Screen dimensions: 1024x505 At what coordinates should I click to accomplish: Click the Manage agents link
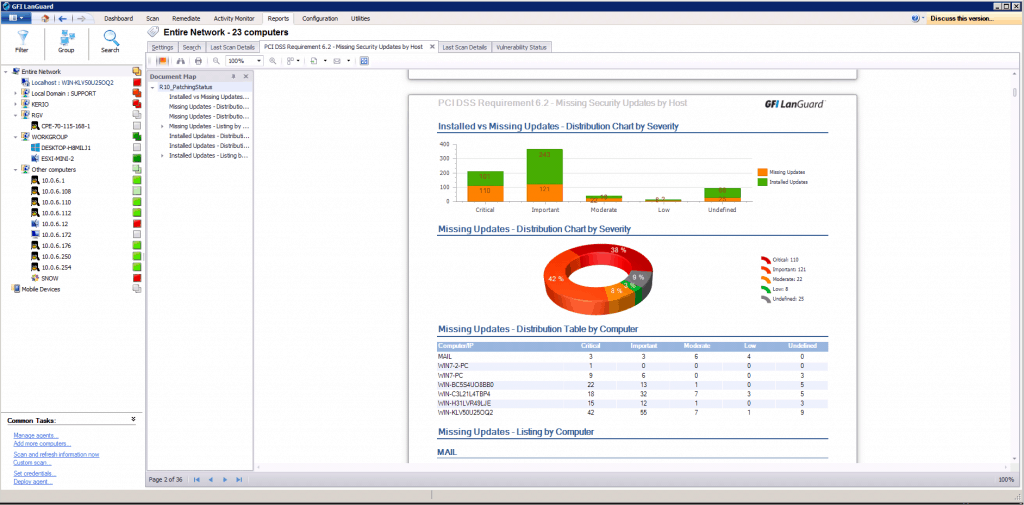(x=36, y=435)
